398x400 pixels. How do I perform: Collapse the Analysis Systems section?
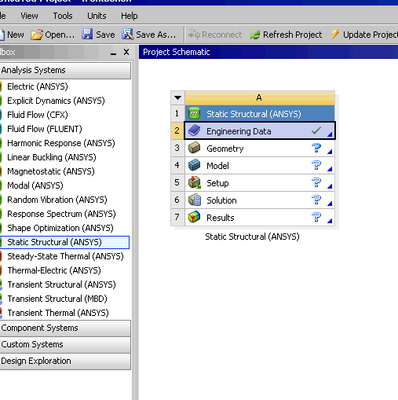coord(65,70)
